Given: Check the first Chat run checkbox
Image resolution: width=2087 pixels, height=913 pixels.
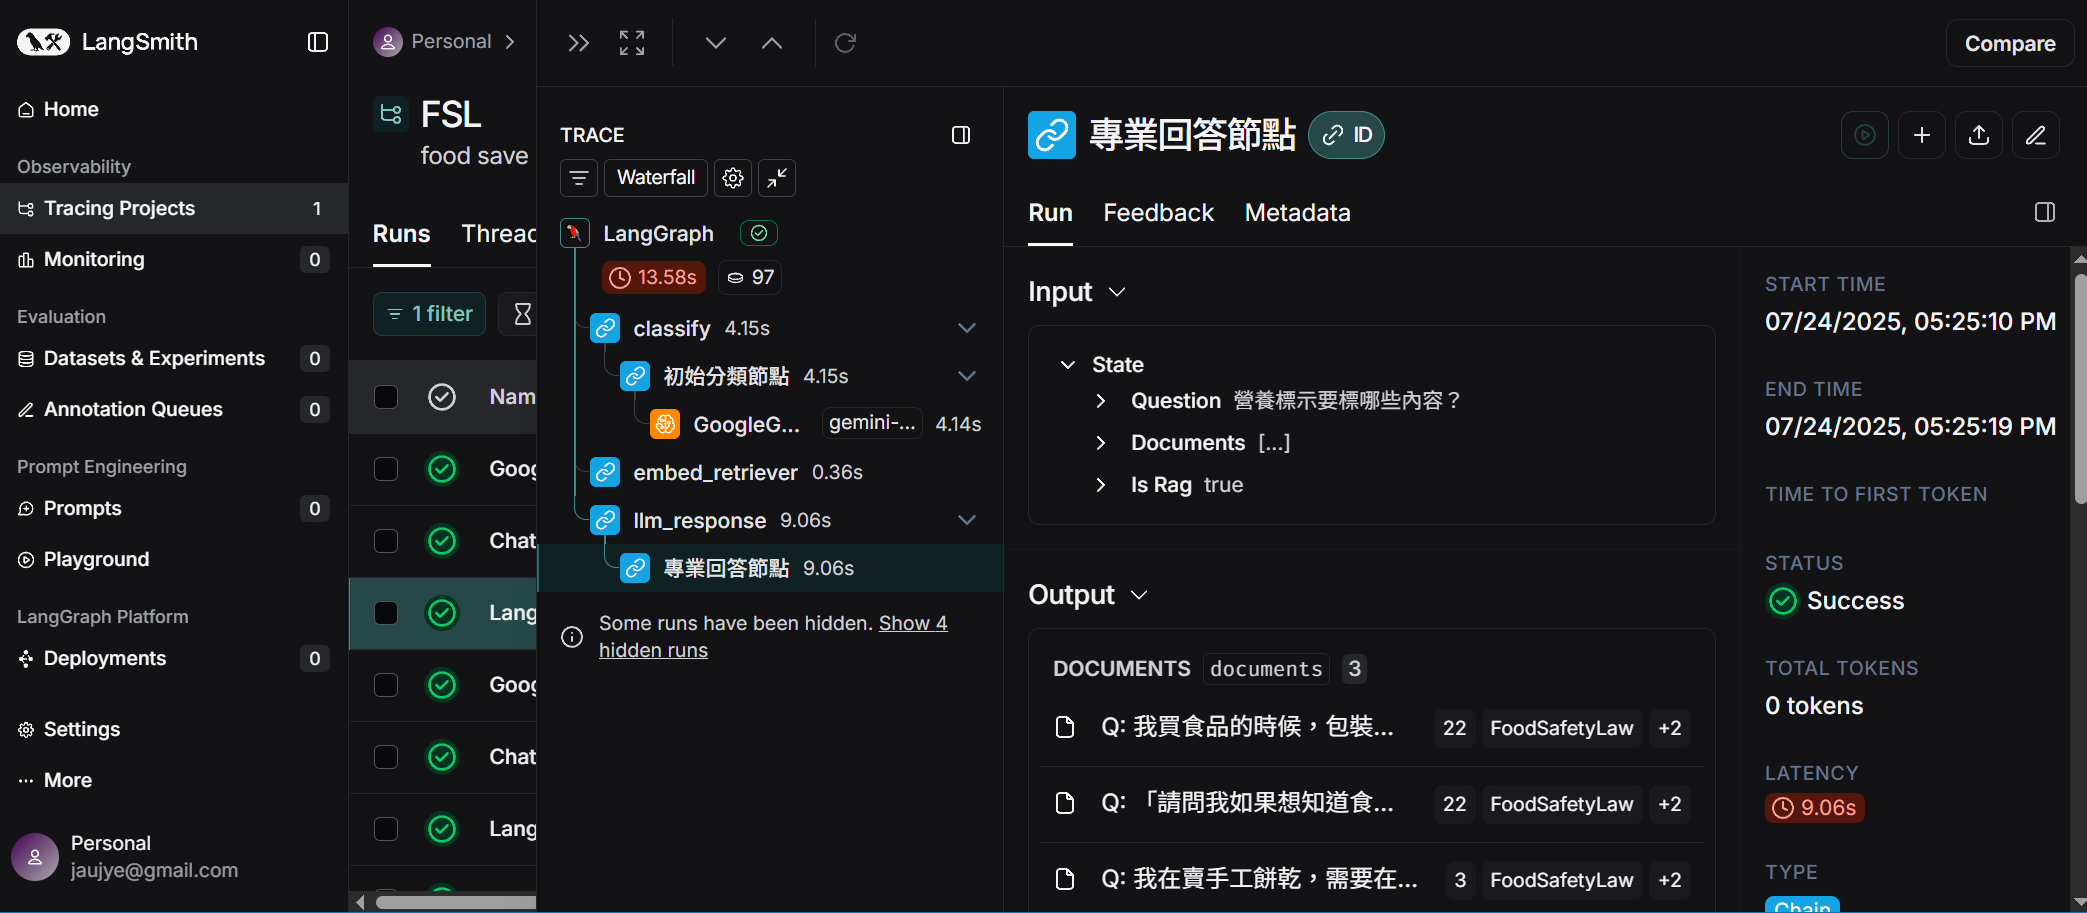Looking at the screenshot, I should pyautogui.click(x=386, y=541).
